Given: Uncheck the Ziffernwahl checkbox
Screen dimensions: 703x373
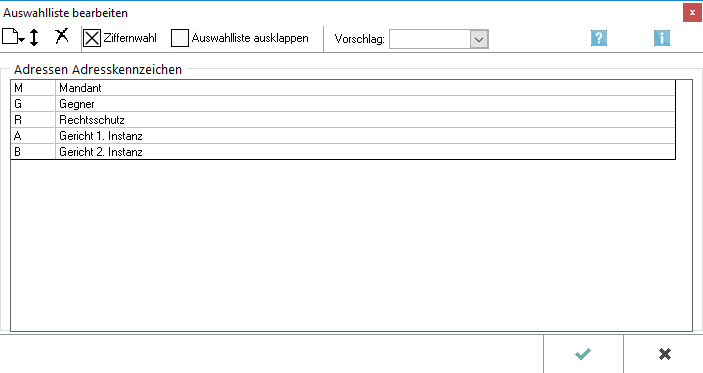Looking at the screenshot, I should pos(92,38).
